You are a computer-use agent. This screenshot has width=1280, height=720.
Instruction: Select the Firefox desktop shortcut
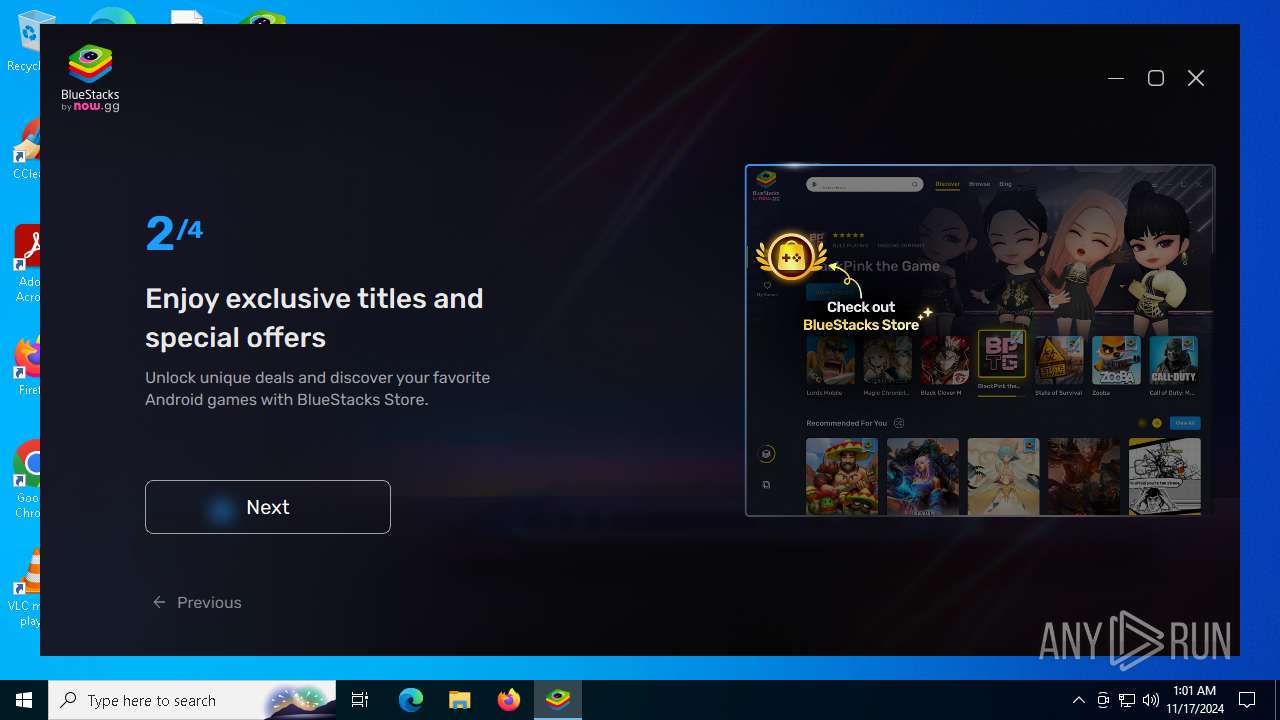[x=24, y=366]
